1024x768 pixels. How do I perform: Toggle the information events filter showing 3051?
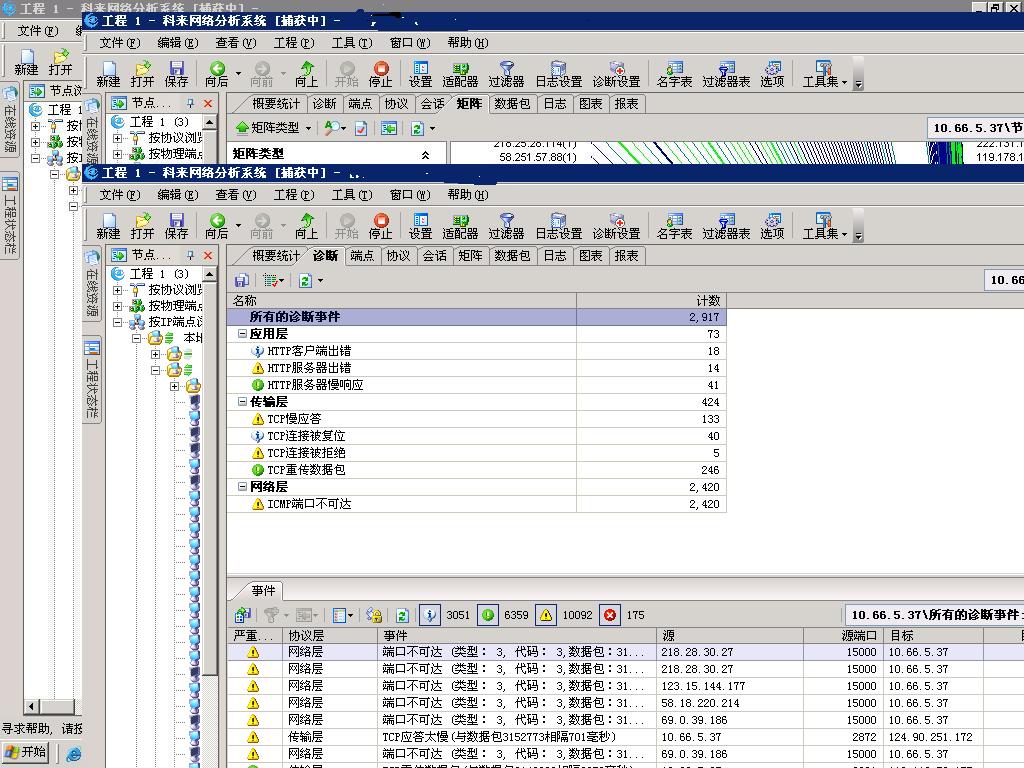(x=430, y=615)
